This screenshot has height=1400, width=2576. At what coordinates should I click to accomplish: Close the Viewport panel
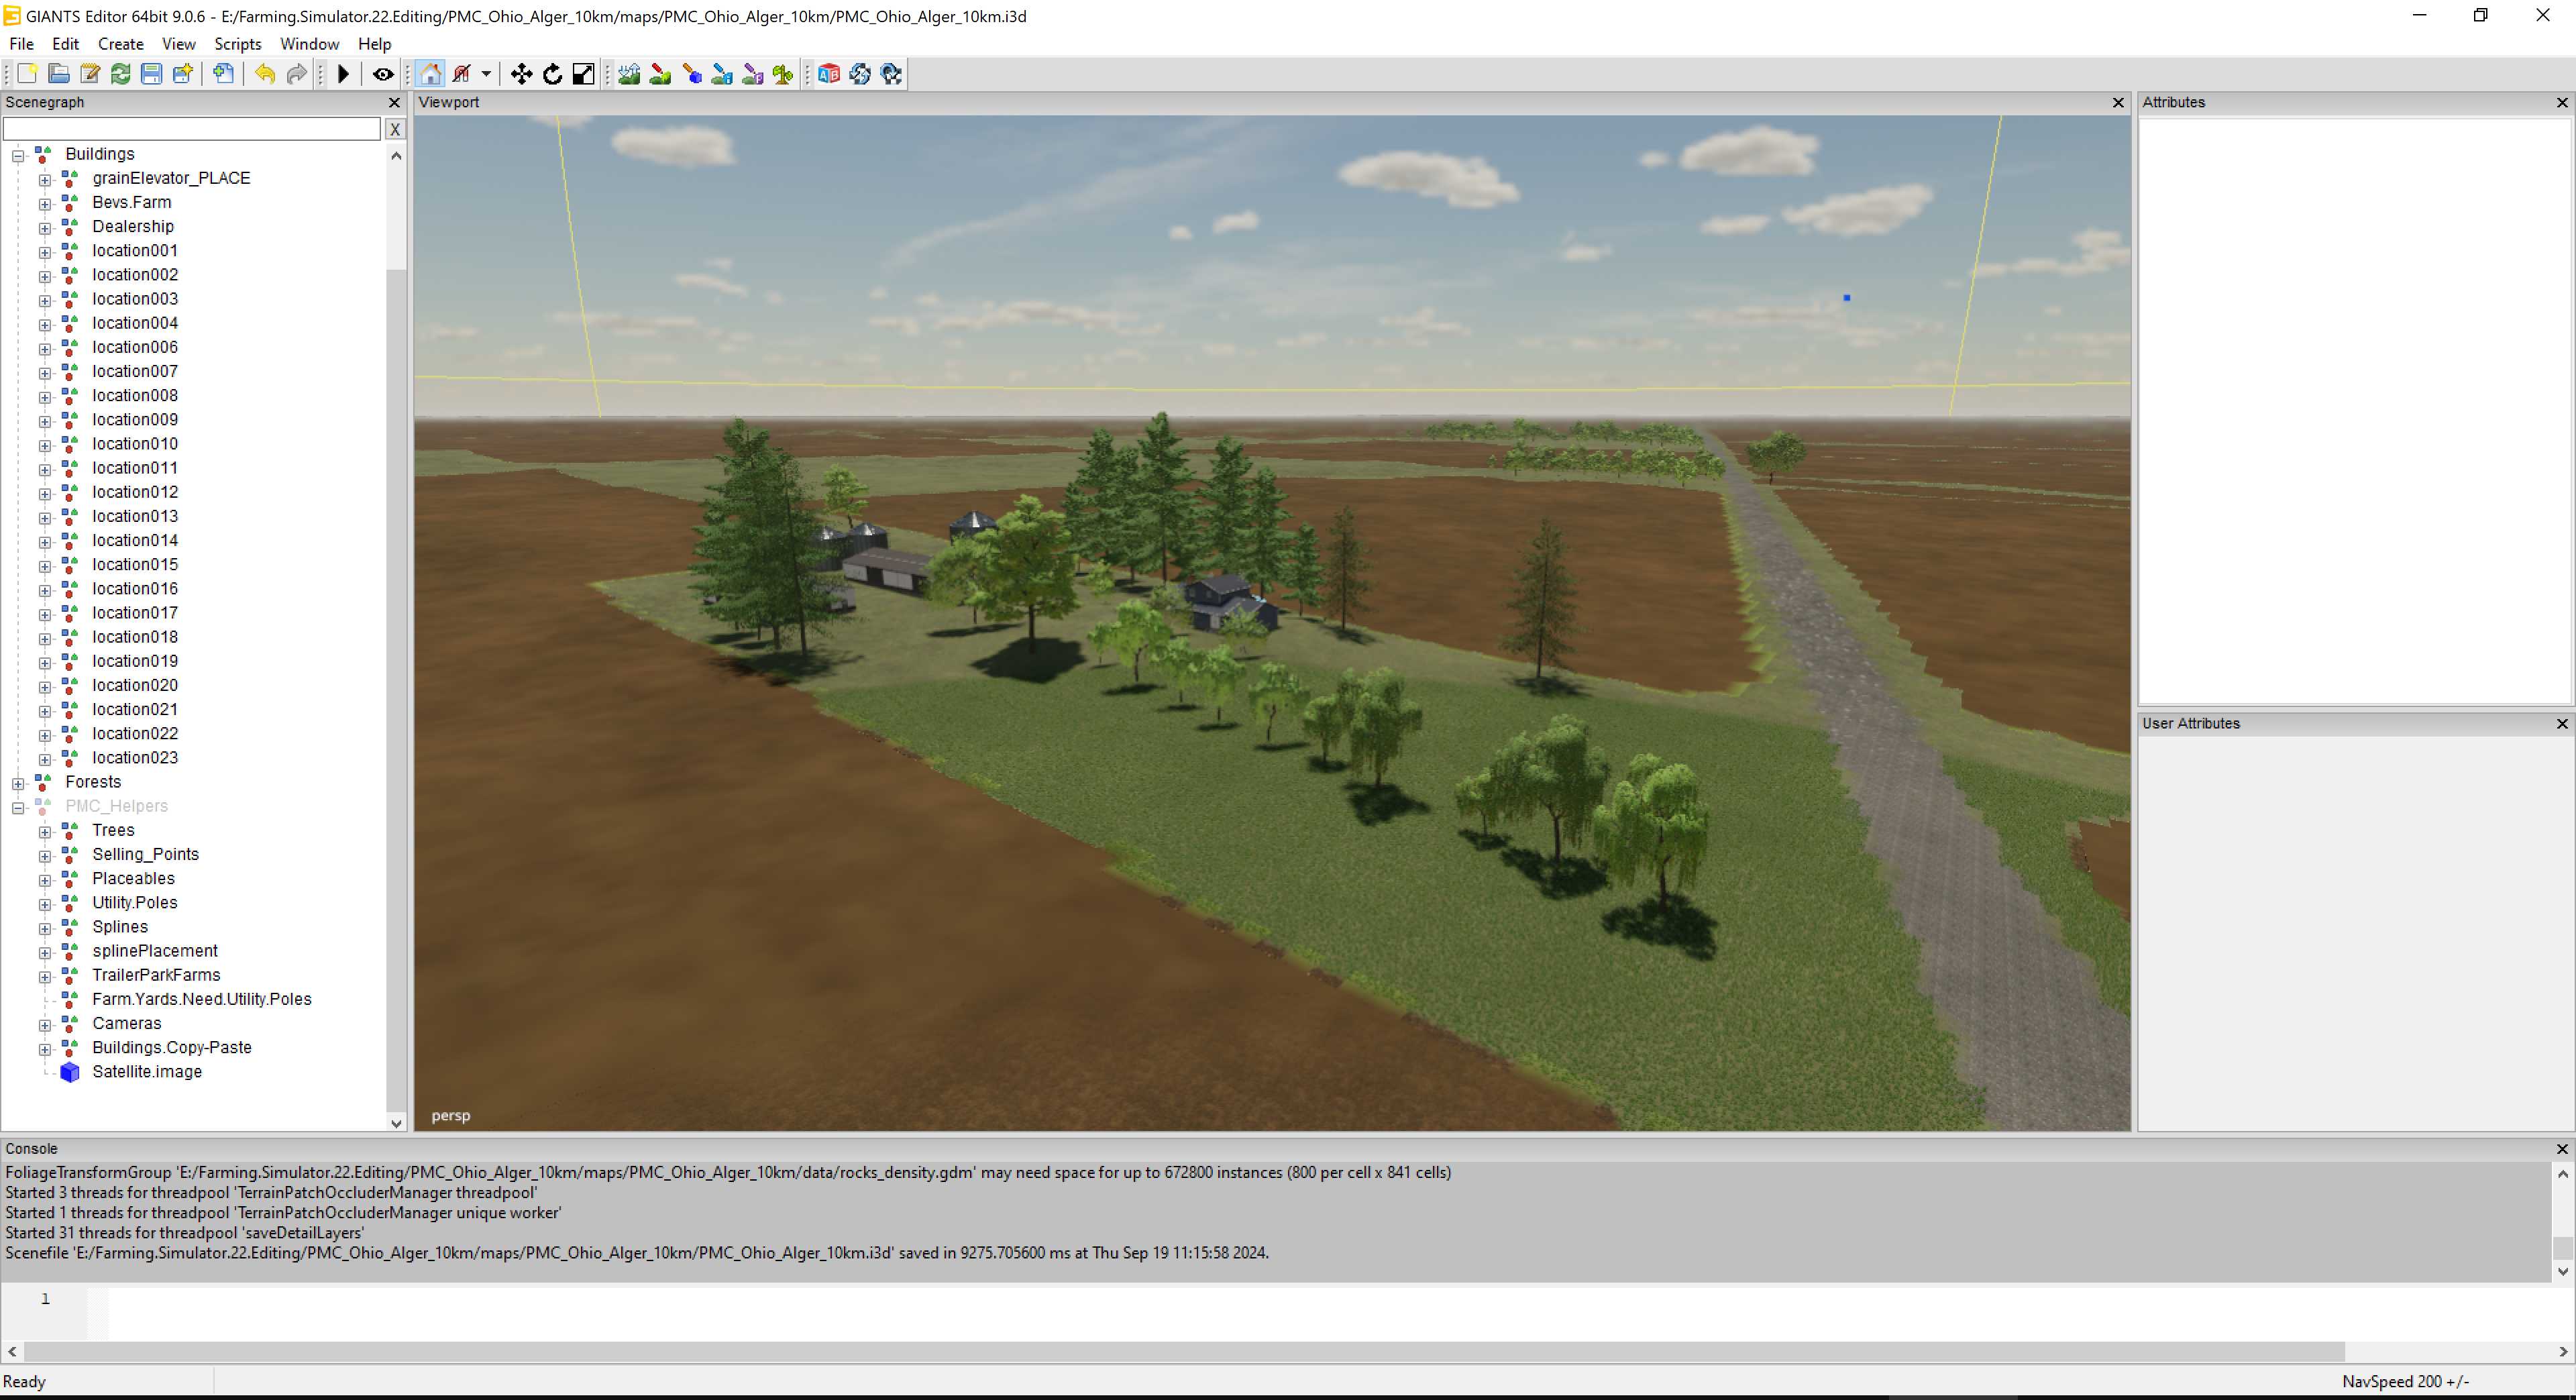pyautogui.click(x=2118, y=103)
